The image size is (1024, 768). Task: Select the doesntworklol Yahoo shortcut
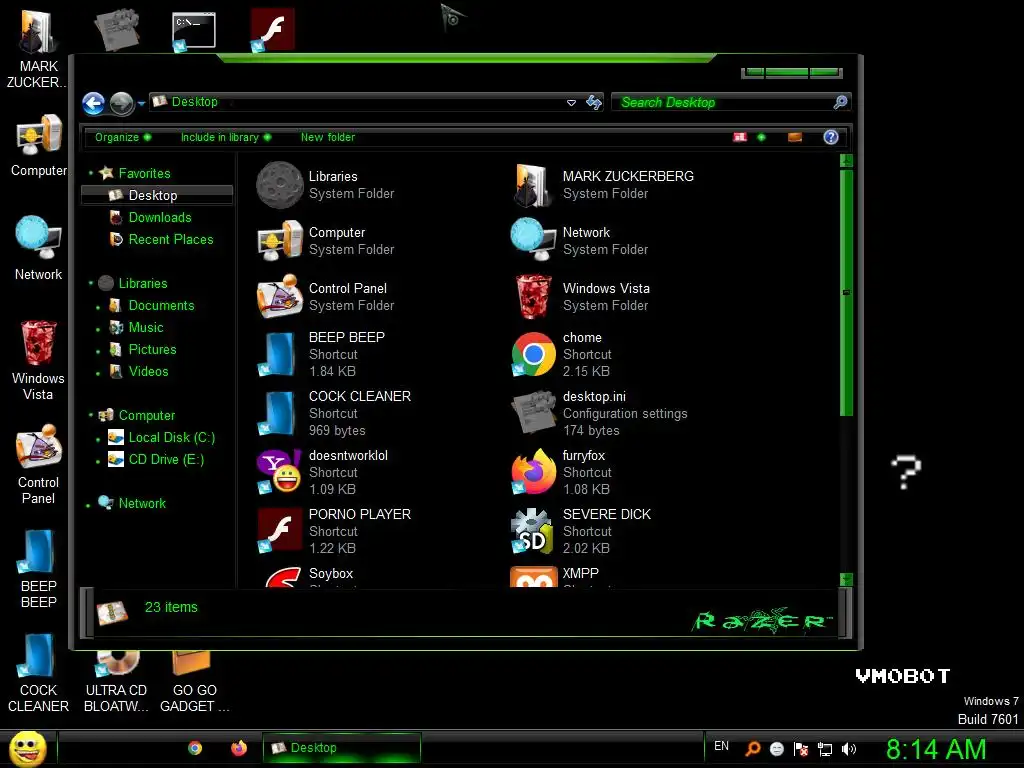(323, 472)
